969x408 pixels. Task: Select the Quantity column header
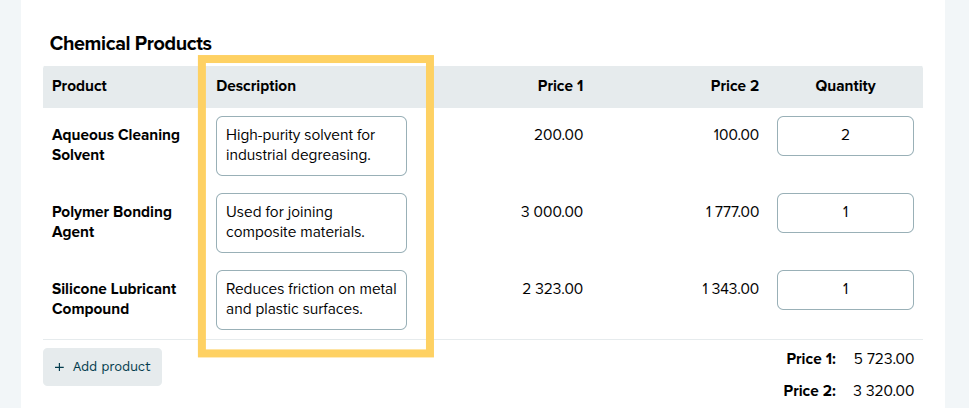coord(845,86)
